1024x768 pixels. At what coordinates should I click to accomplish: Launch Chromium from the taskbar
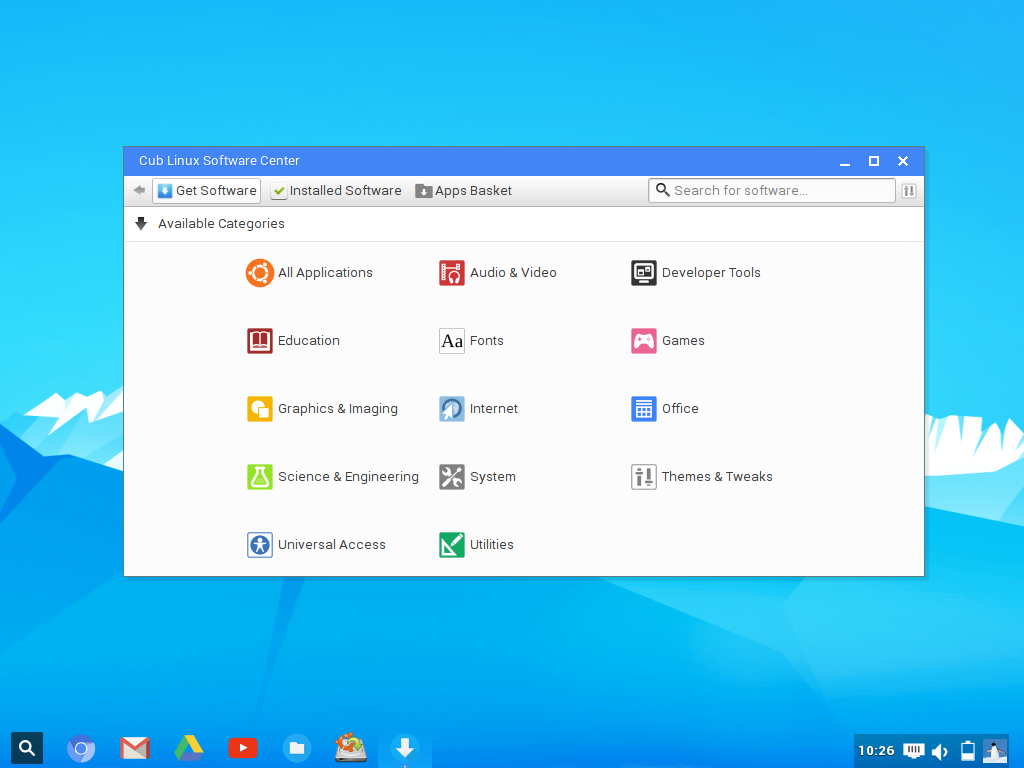tap(81, 748)
